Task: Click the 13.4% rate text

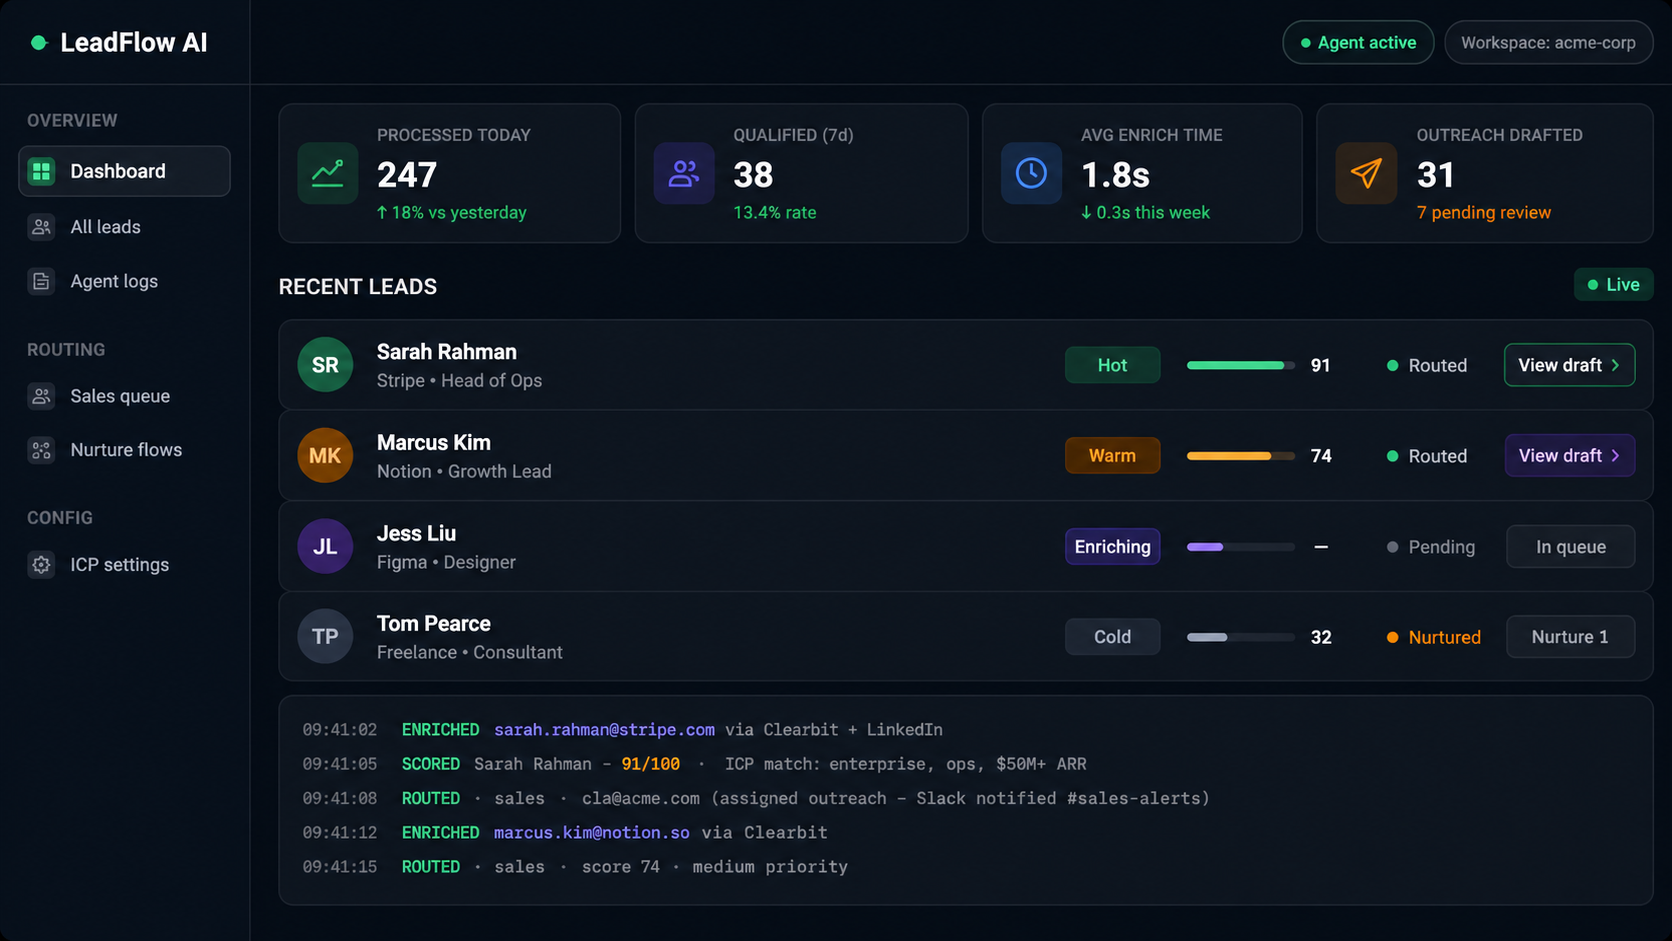Action: (774, 213)
